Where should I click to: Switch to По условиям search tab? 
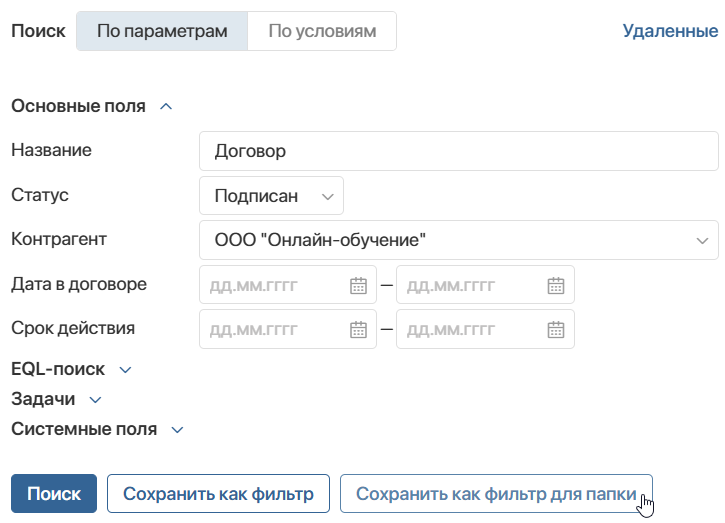pyautogui.click(x=322, y=31)
